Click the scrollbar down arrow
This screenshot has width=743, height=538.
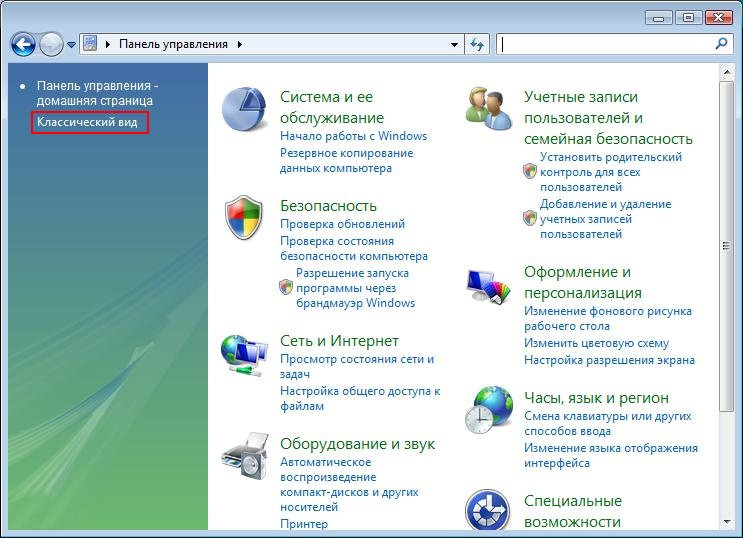coord(726,522)
